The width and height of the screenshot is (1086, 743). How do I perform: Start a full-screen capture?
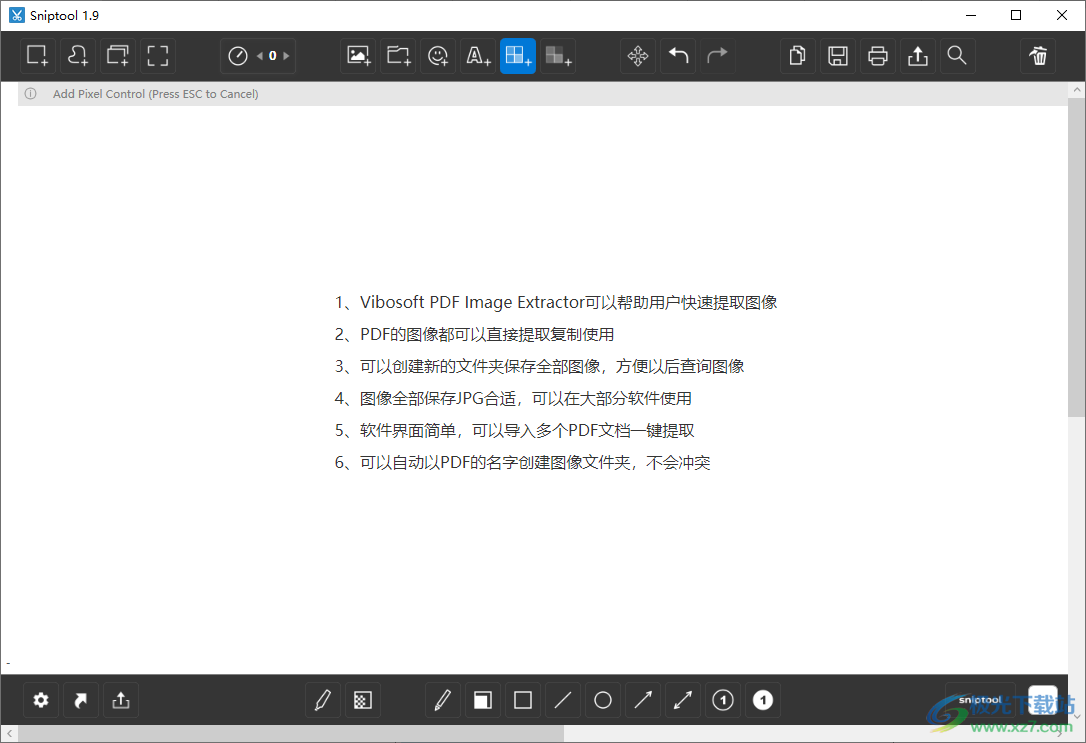click(x=157, y=56)
